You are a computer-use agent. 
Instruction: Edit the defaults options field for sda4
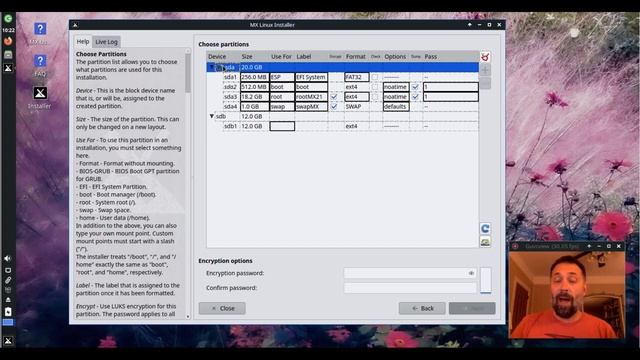click(396, 107)
